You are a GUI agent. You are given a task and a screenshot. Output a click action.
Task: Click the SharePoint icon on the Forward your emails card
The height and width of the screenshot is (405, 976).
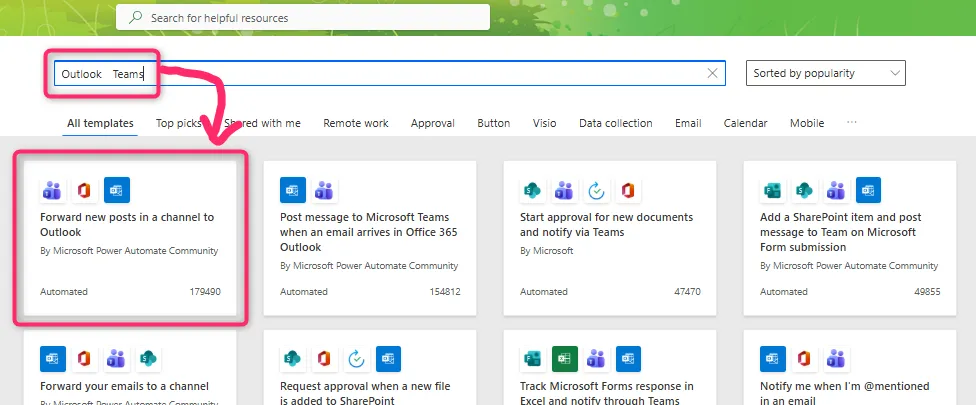149,359
